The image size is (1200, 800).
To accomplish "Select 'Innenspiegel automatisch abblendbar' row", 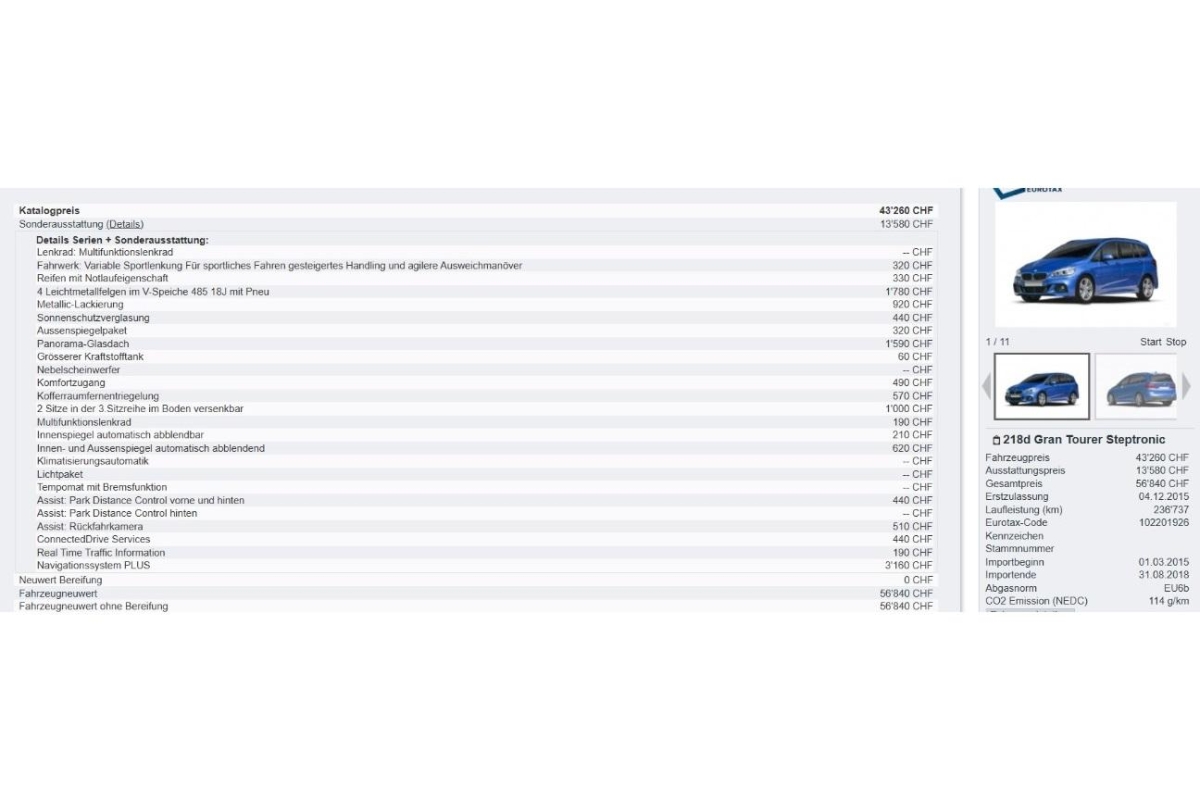I will tap(476, 435).
